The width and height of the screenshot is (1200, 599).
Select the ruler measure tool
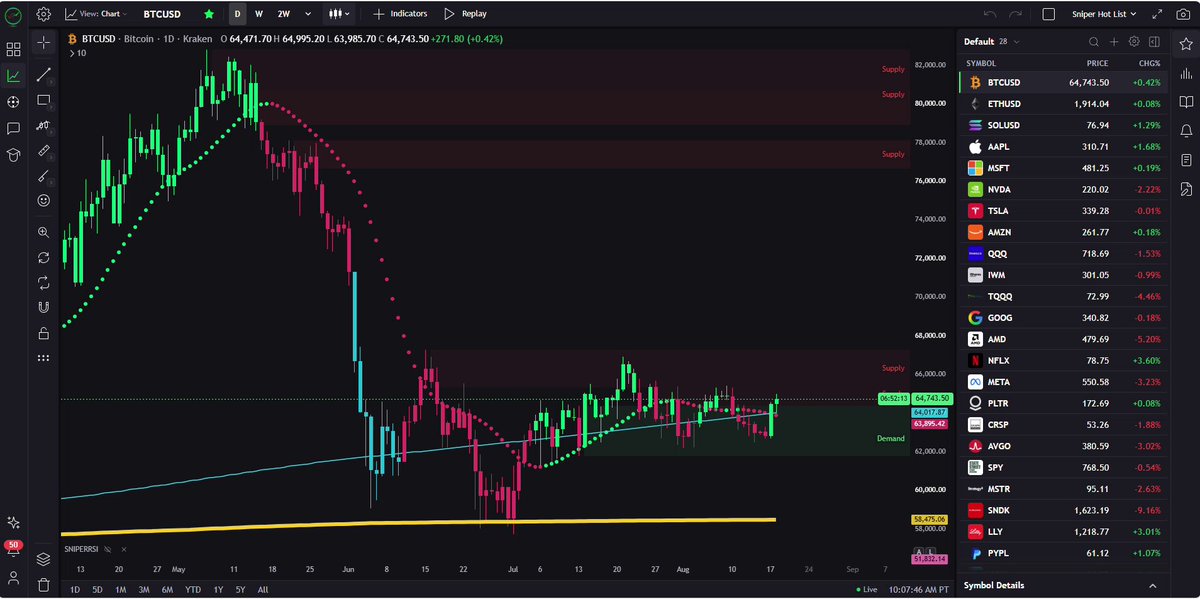43,151
